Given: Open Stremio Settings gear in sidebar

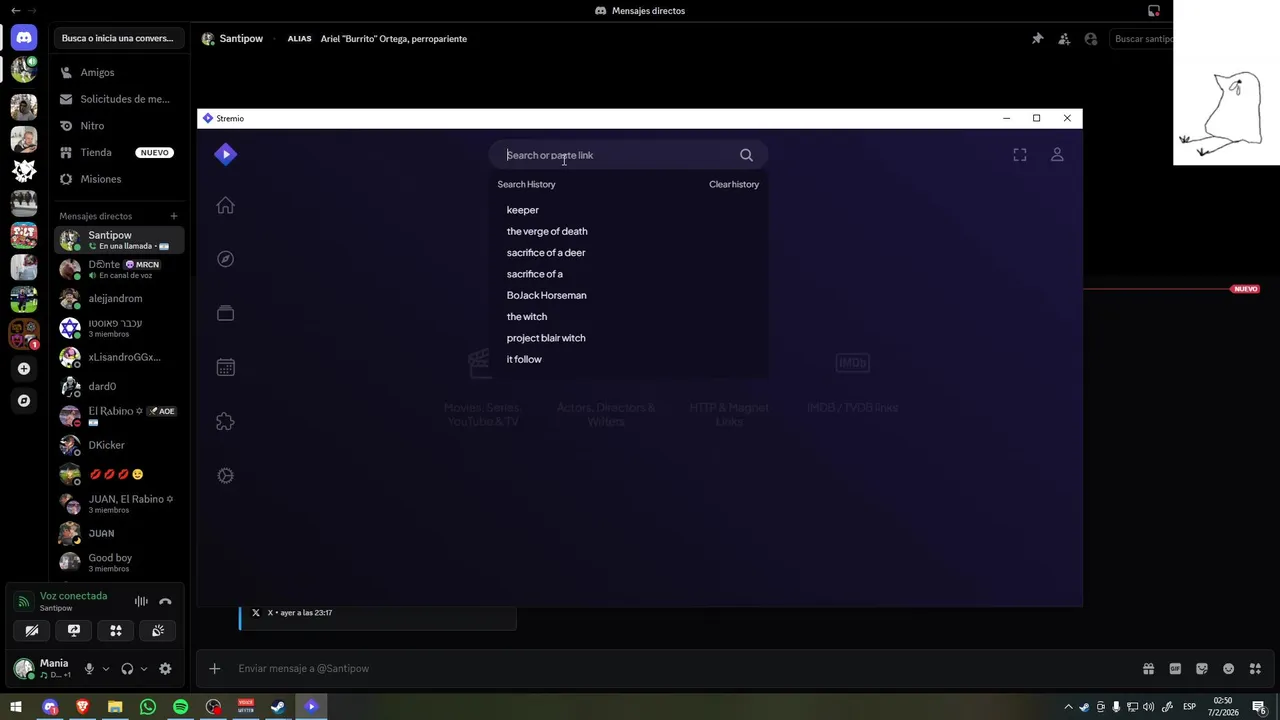Looking at the screenshot, I should 225,476.
